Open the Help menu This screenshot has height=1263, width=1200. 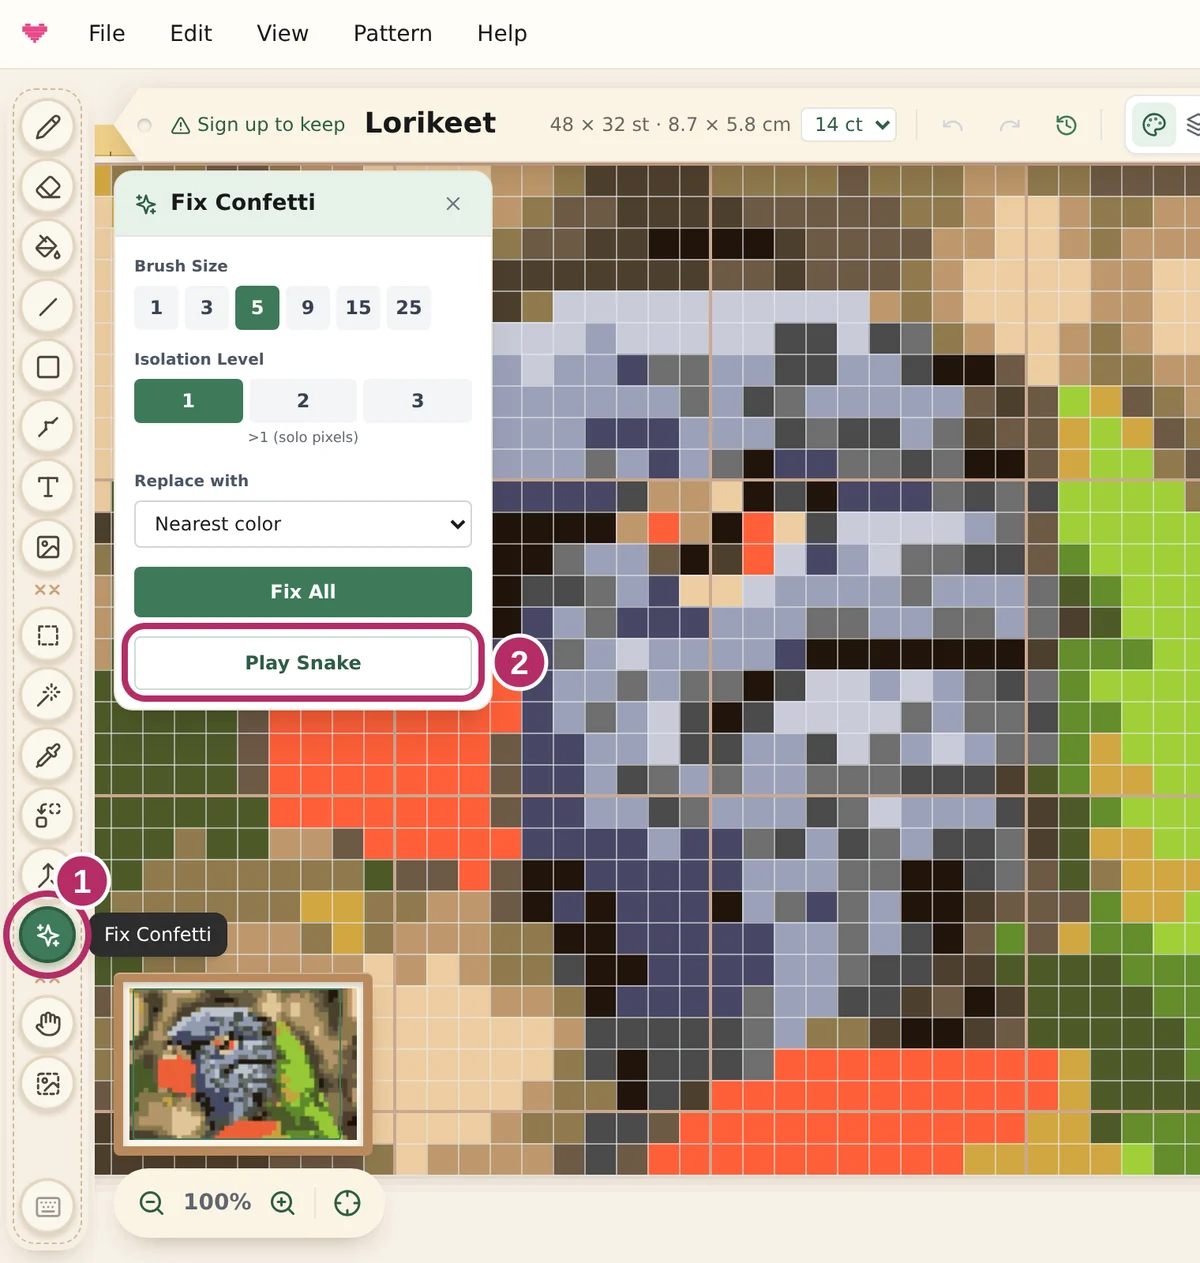pyautogui.click(x=502, y=33)
